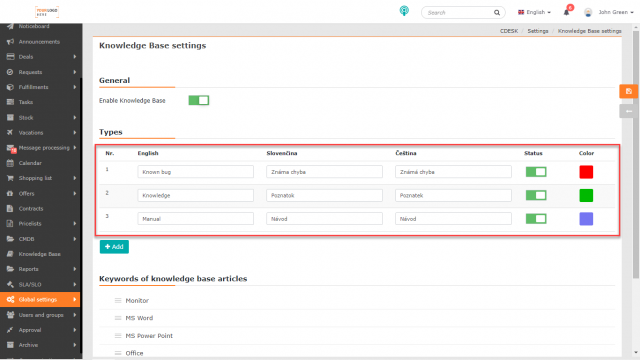Image resolution: width=640 pixels, height=360 pixels.
Task: Open Announcements in the sidebar menu
Action: (x=40, y=42)
